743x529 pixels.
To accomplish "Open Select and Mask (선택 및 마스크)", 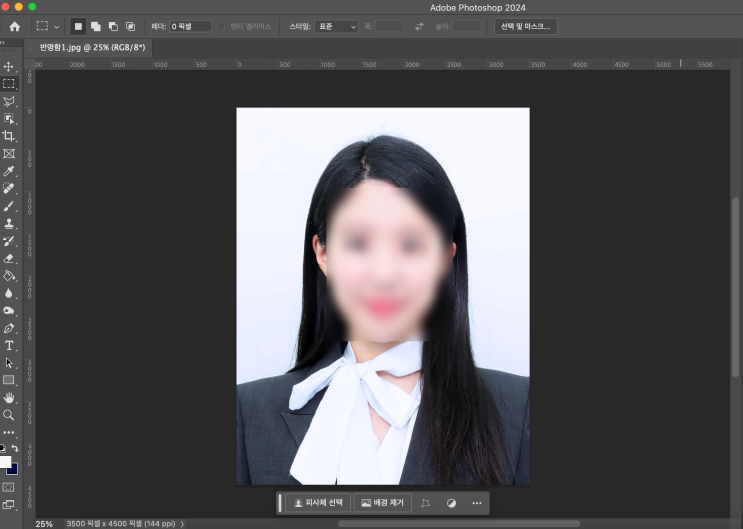I will pos(526,27).
